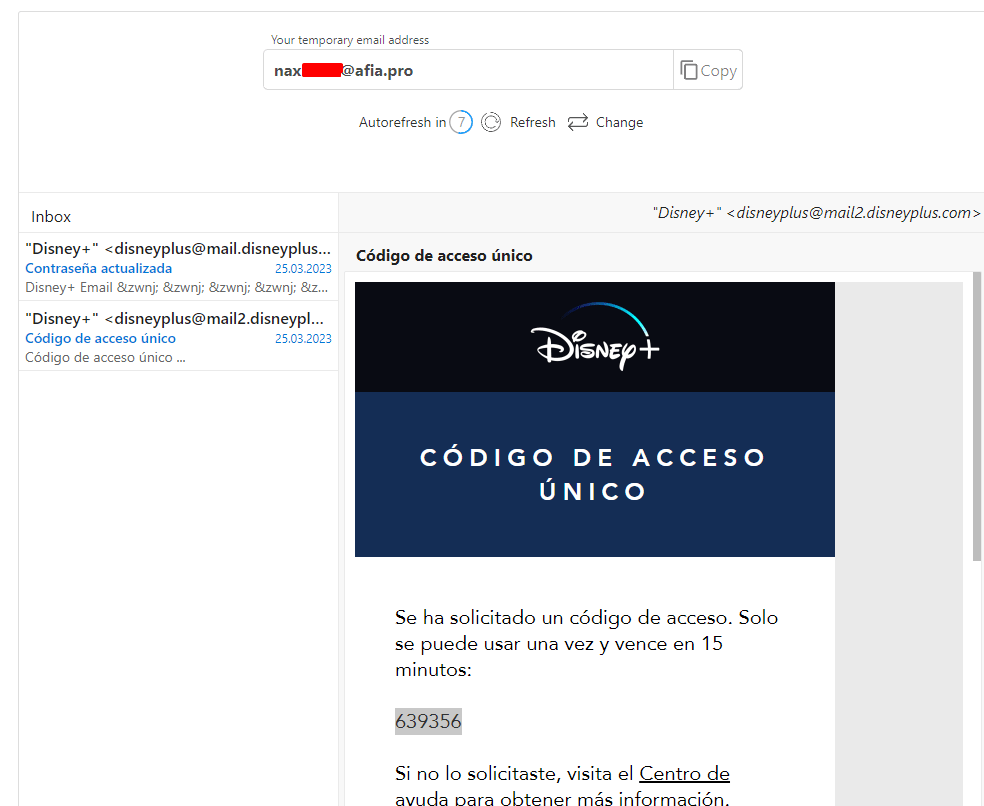Click sender disneyplus@mail2.disneypl in second row
This screenshot has width=984, height=806.
coord(174,319)
